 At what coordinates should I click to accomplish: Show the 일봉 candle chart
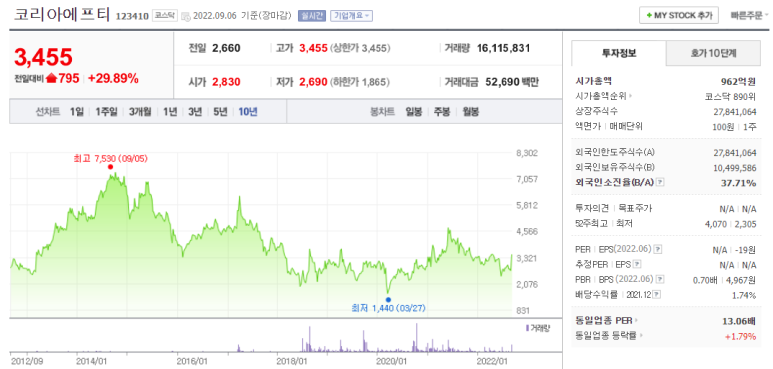tap(414, 112)
